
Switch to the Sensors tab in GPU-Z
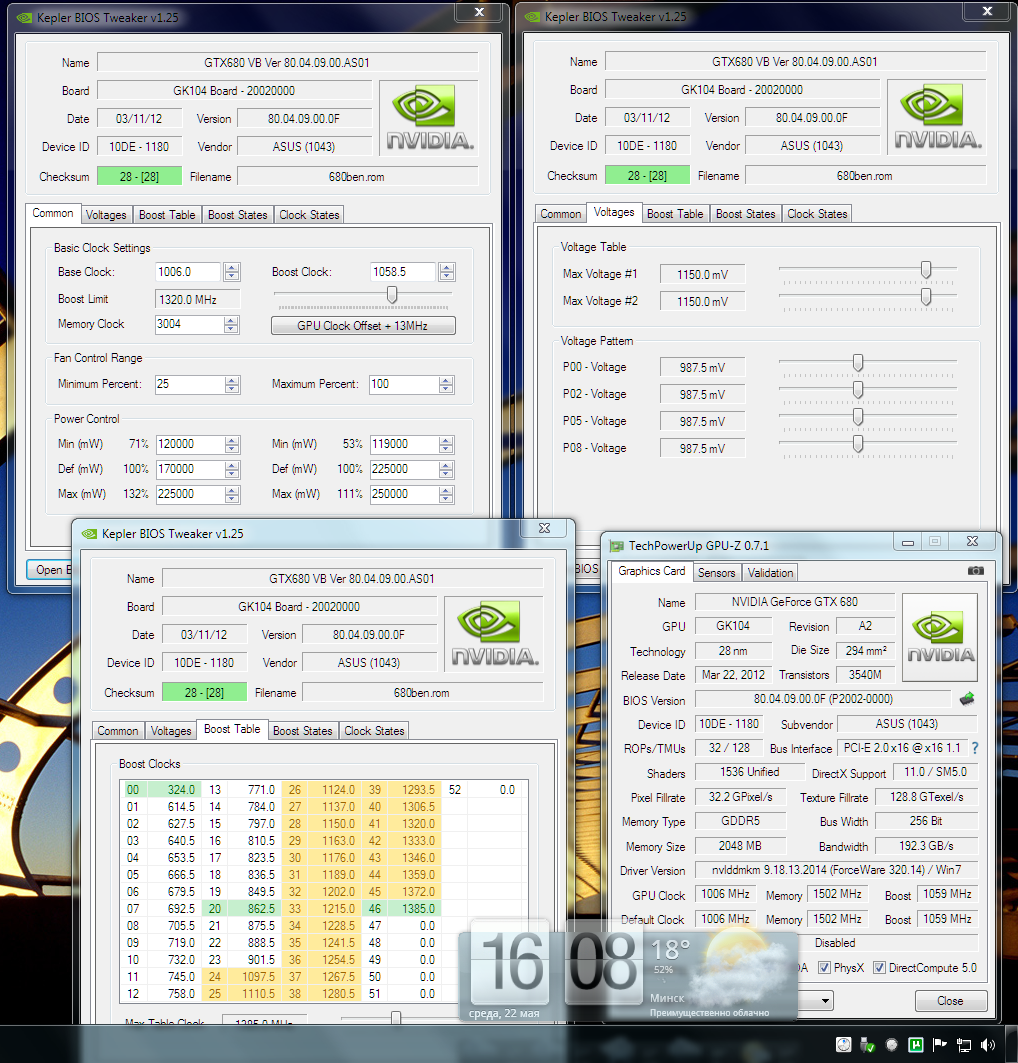coord(716,573)
